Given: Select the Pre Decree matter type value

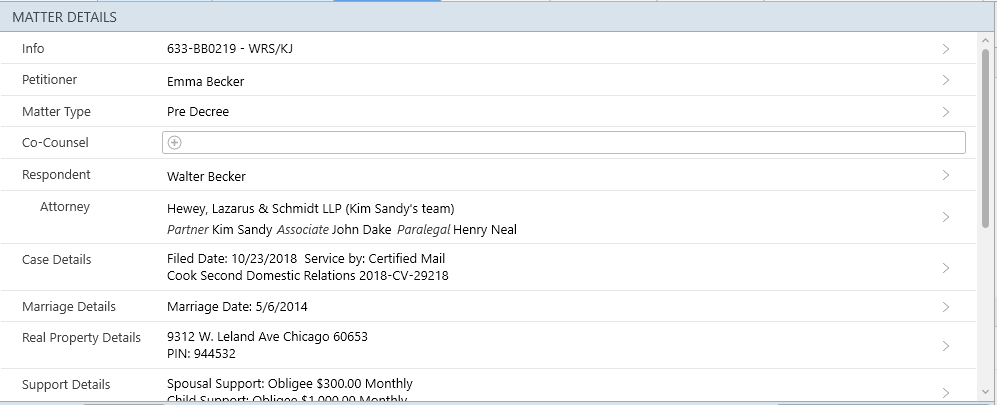Looking at the screenshot, I should click(198, 112).
